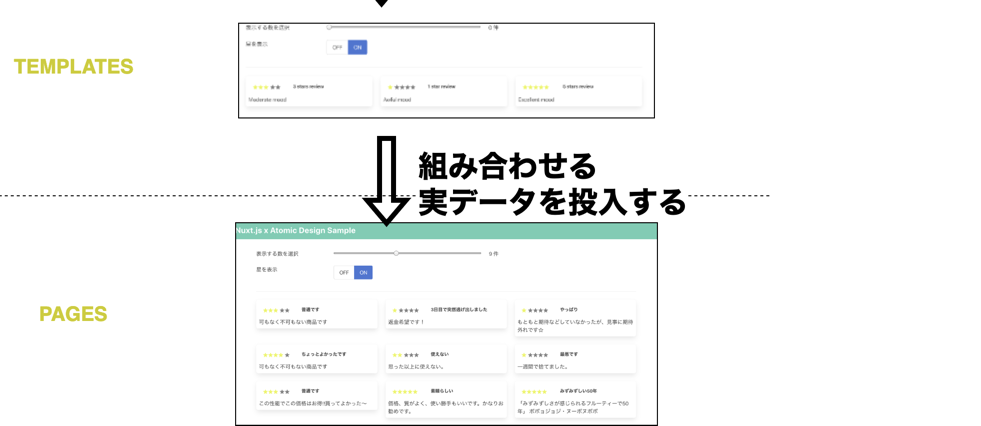The image size is (981, 426).
Task: Click the stars in the みずみずしい50年 card
Action: pos(534,392)
